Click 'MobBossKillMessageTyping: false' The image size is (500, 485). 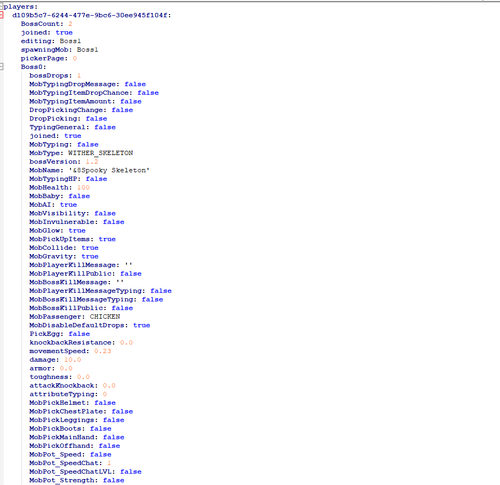click(x=96, y=300)
